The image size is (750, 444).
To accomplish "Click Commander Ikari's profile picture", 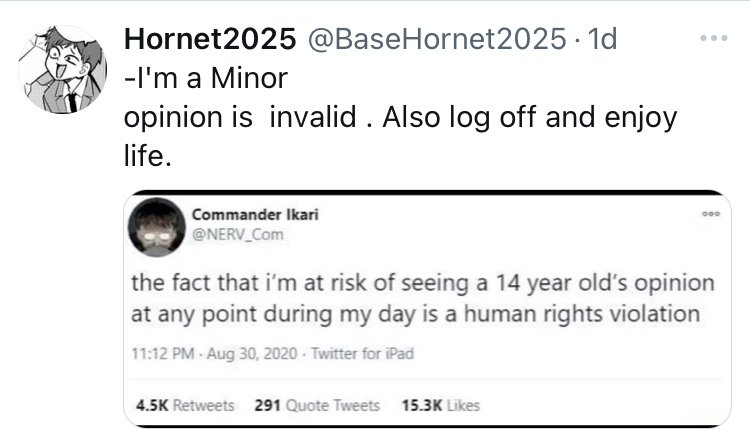I will coord(157,227).
